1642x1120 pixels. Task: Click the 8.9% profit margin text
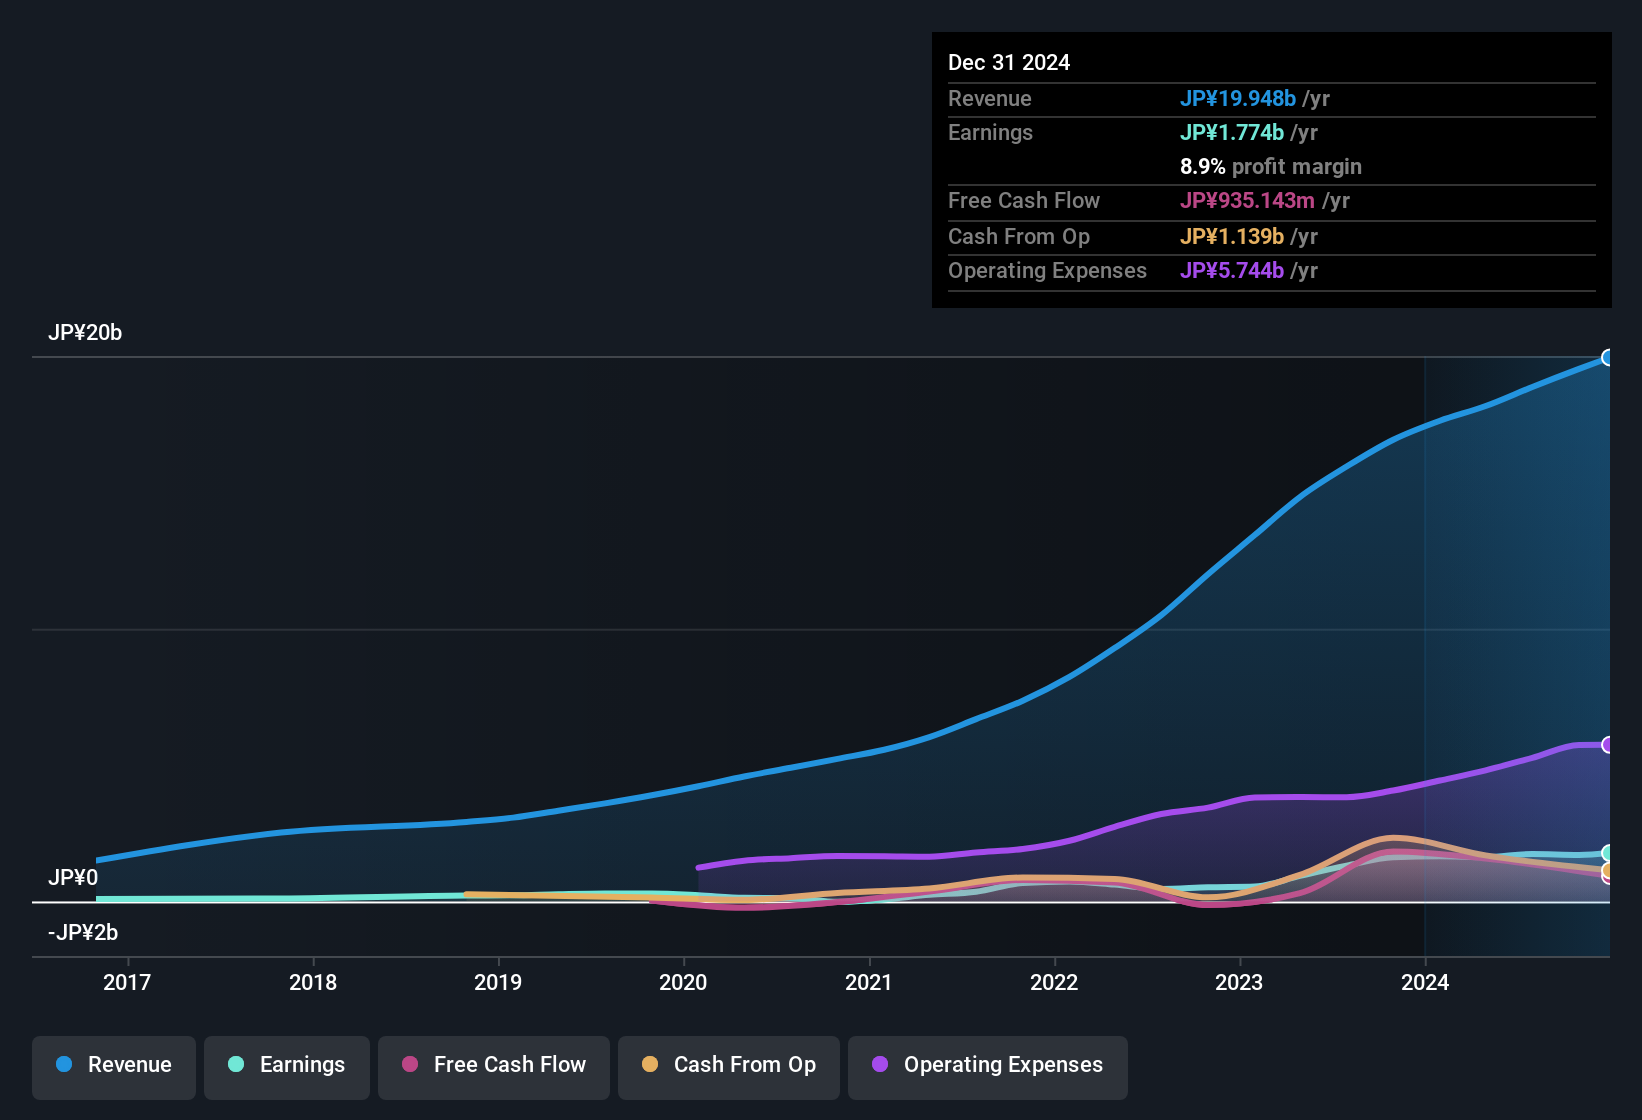tap(1271, 167)
